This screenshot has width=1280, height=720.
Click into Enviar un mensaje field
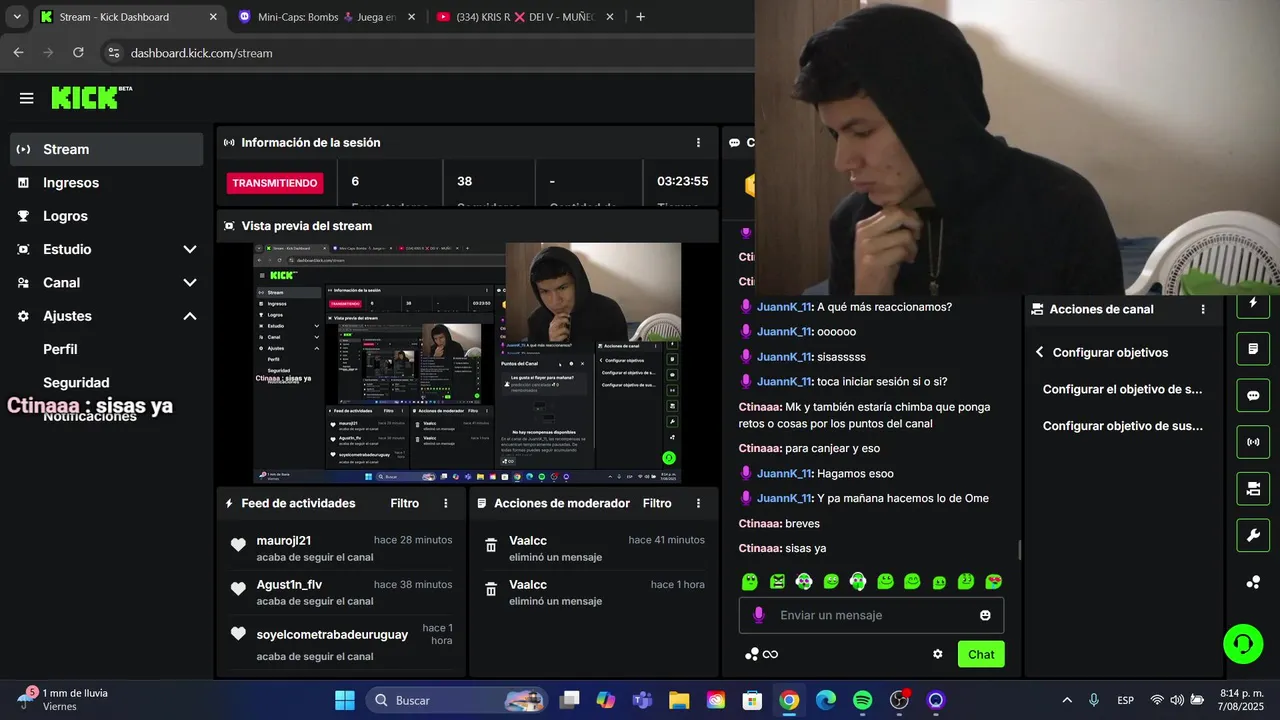(x=871, y=615)
